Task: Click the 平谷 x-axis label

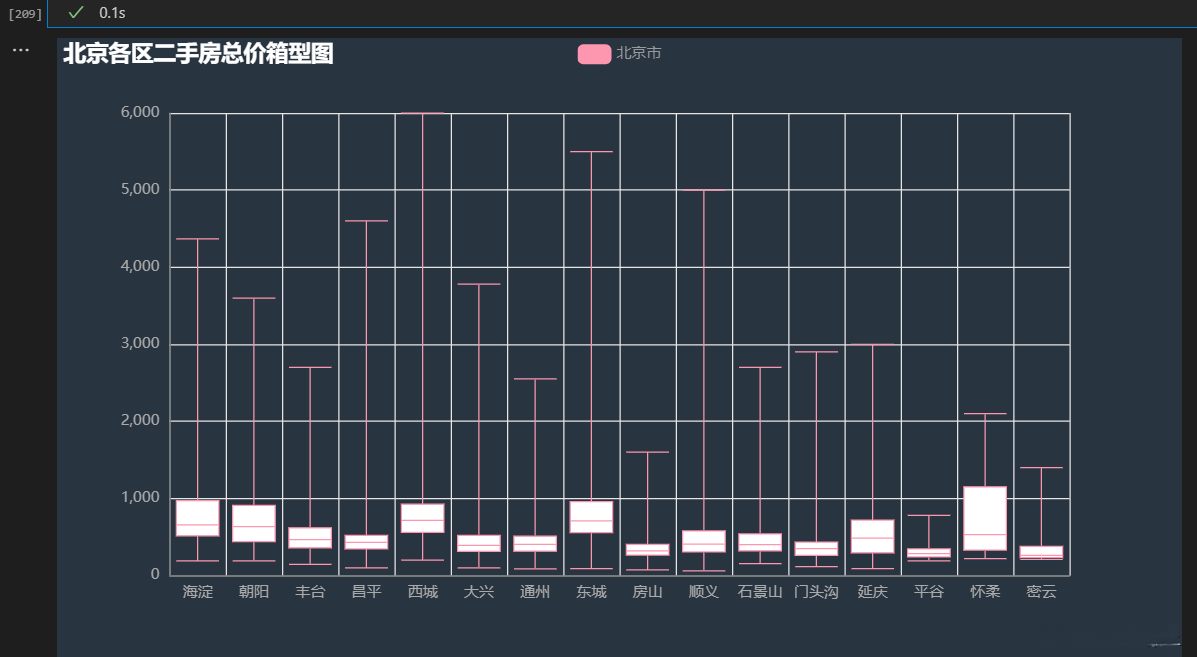Action: (x=929, y=591)
